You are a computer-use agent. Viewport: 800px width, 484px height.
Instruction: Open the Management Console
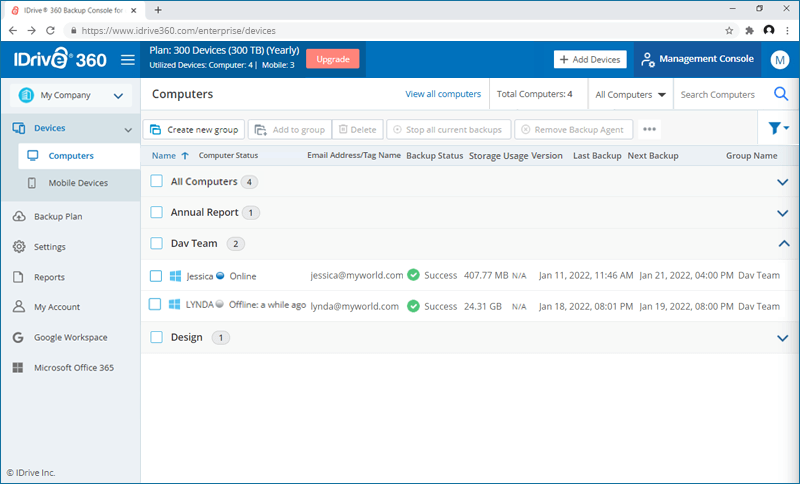click(x=697, y=59)
